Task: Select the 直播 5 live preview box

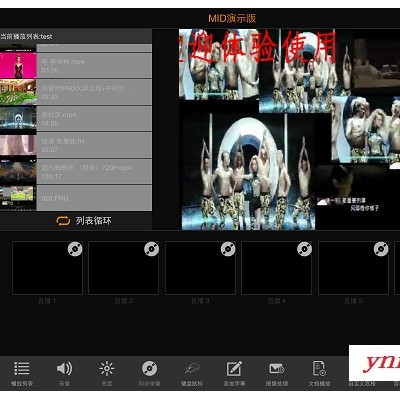Action: click(353, 268)
